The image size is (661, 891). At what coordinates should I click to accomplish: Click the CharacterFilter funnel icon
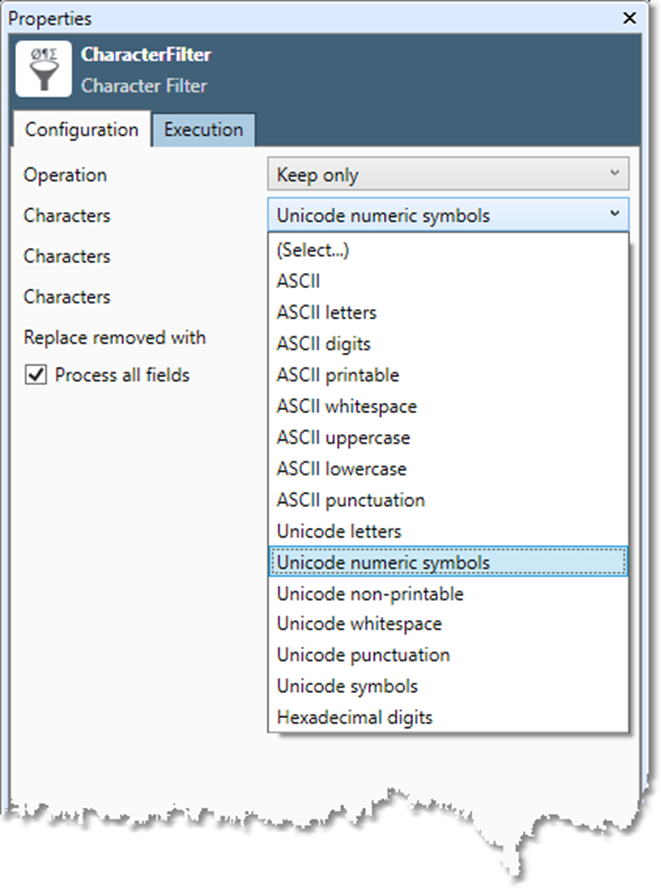click(x=44, y=70)
